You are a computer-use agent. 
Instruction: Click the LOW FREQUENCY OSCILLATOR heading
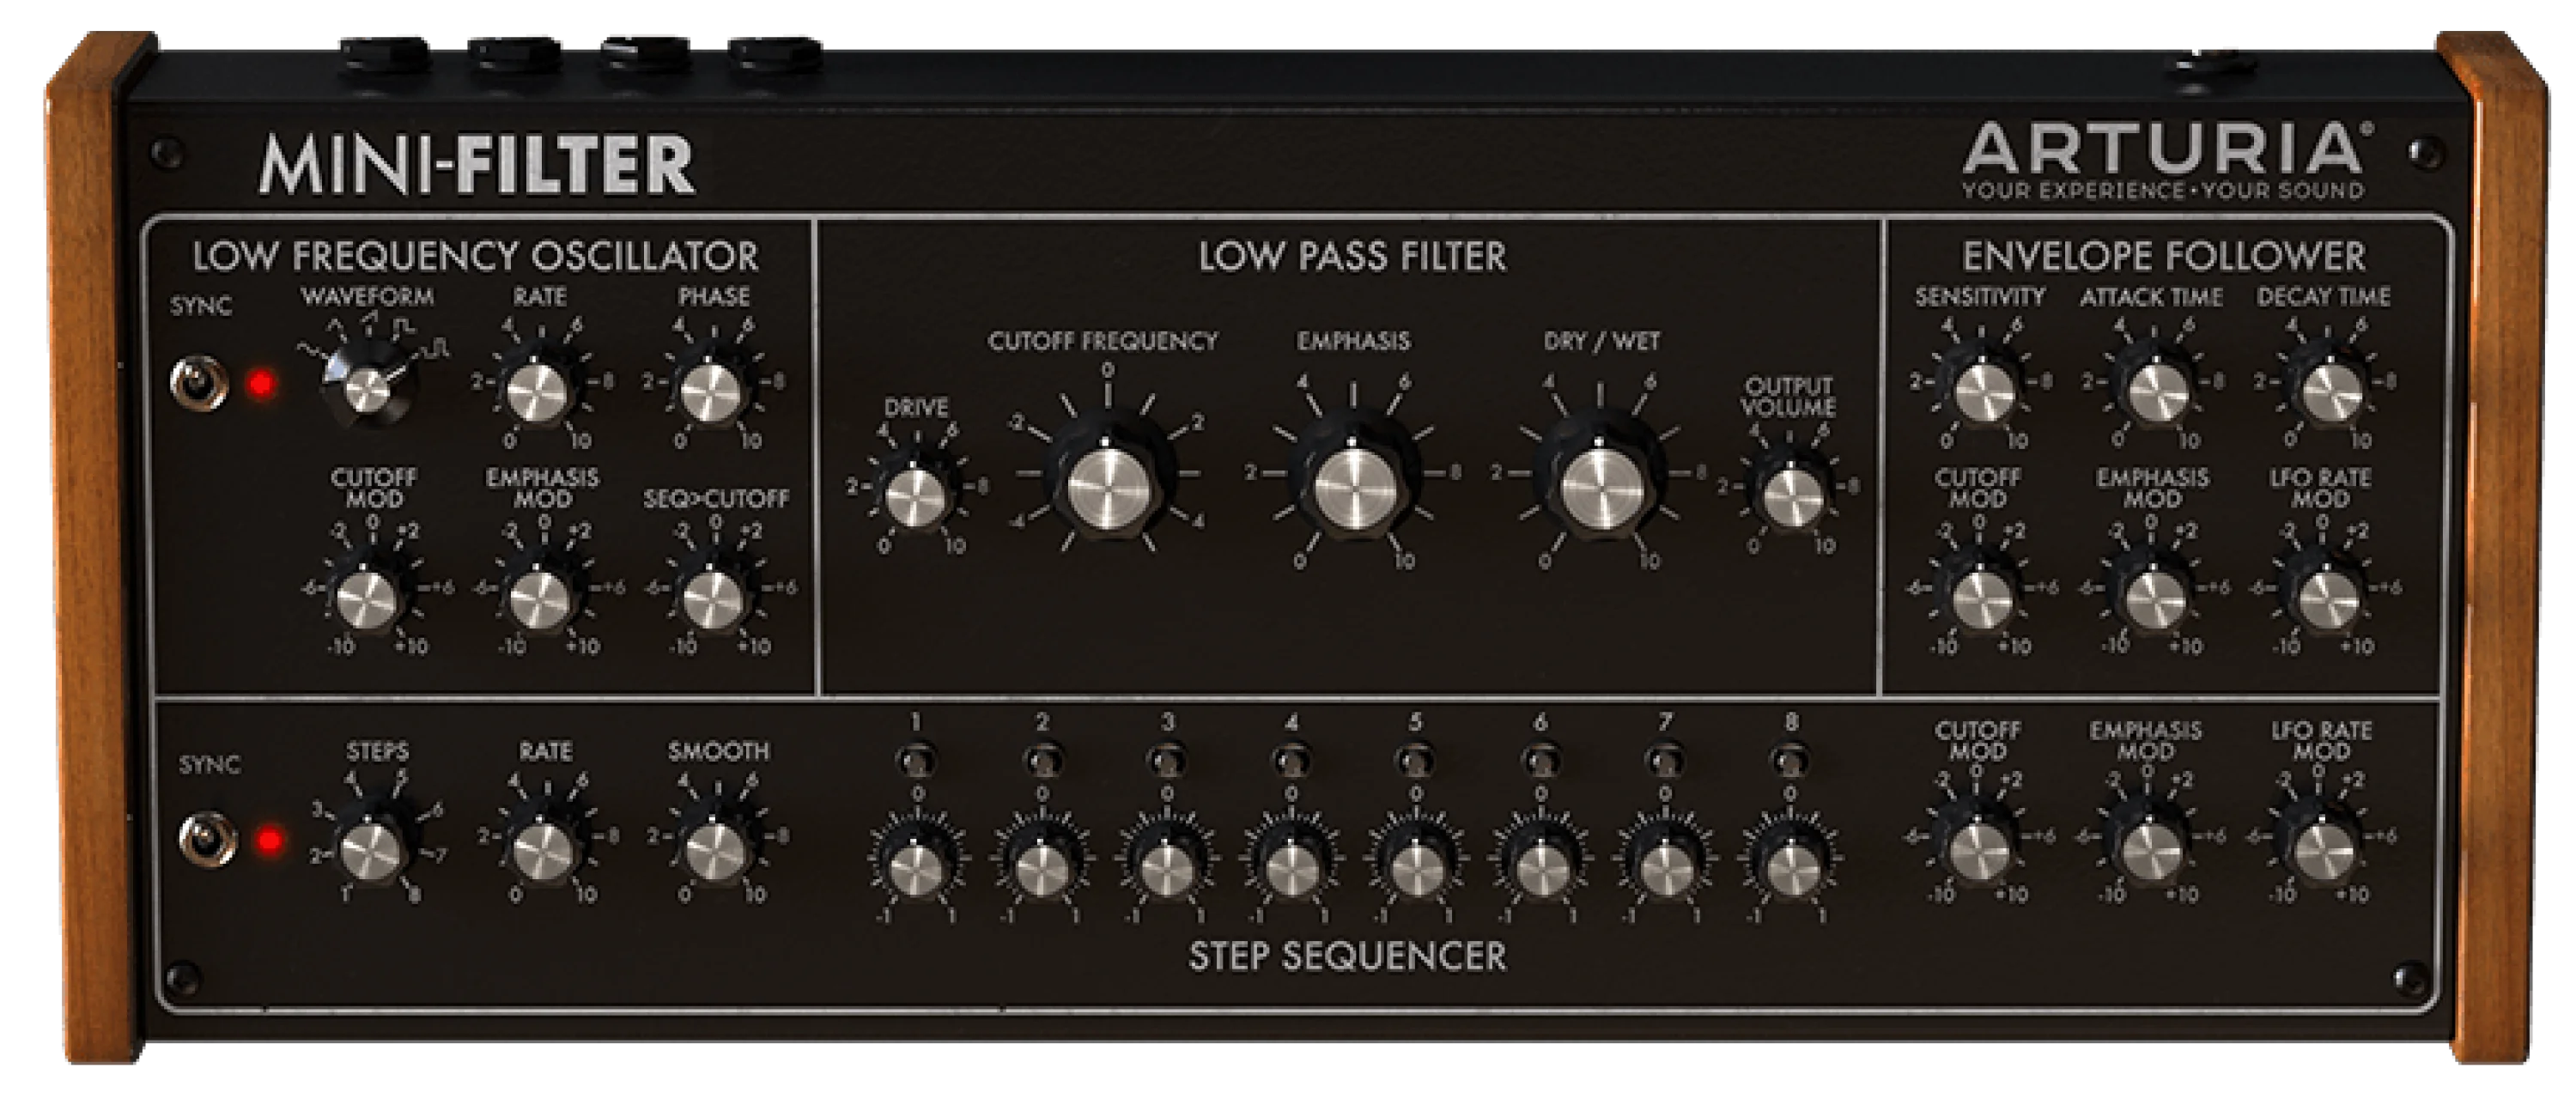click(x=476, y=256)
